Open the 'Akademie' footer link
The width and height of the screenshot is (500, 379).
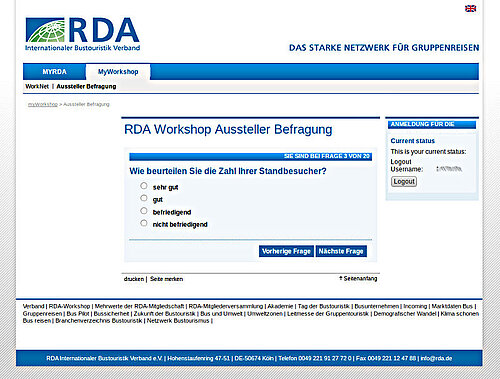pyautogui.click(x=280, y=306)
